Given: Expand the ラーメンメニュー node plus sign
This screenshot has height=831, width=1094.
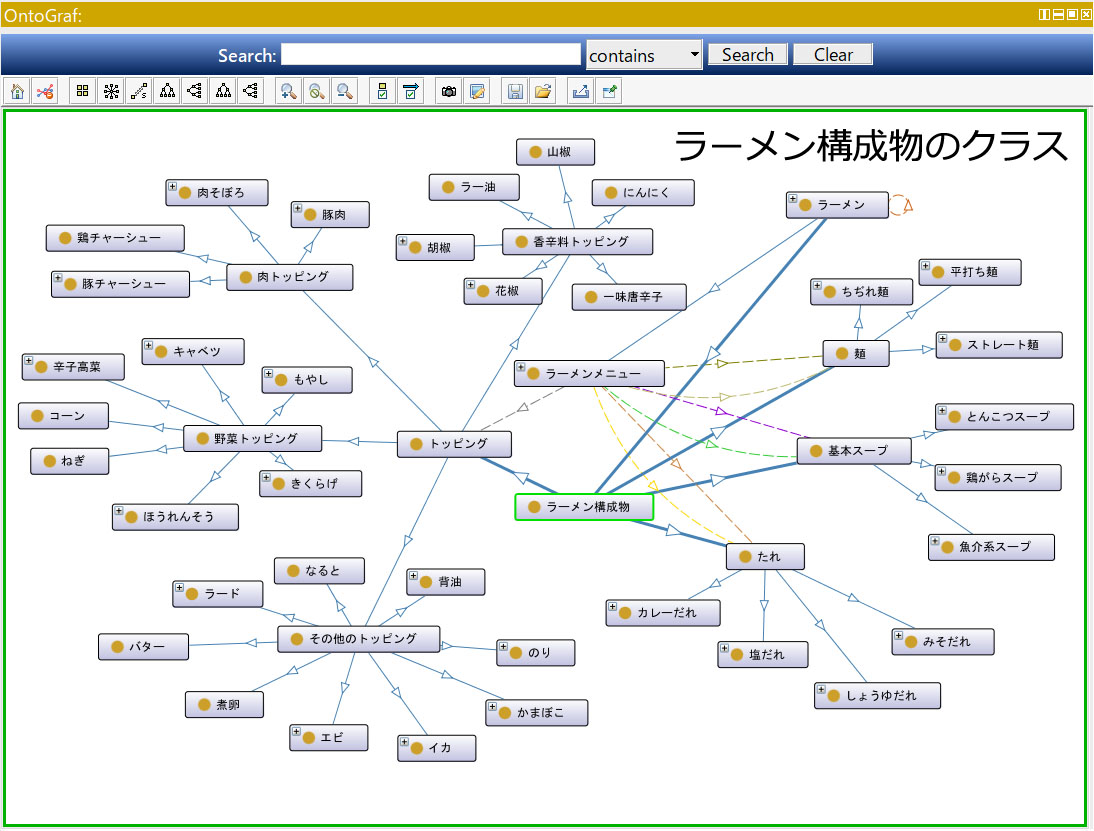Looking at the screenshot, I should pyautogui.click(x=520, y=367).
